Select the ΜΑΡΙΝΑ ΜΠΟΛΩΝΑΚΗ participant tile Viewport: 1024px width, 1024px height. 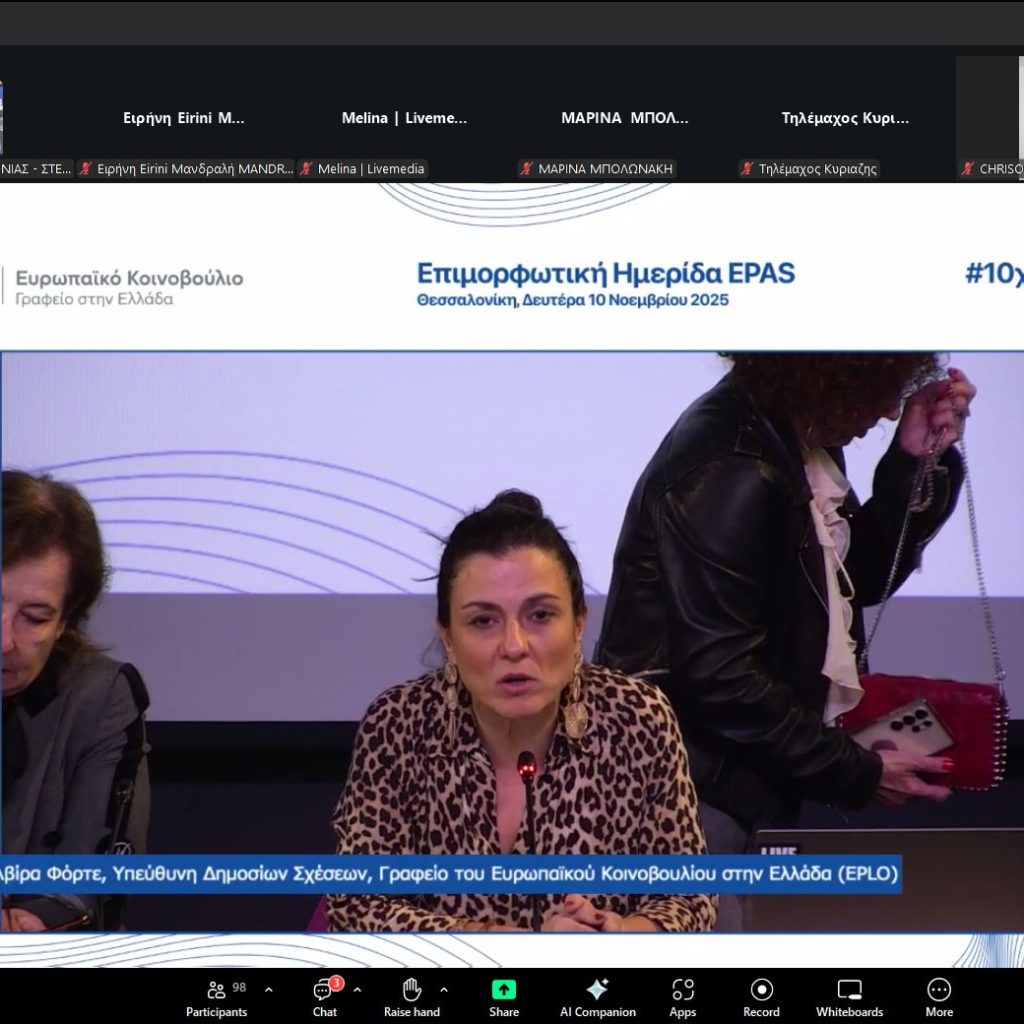pyautogui.click(x=624, y=118)
